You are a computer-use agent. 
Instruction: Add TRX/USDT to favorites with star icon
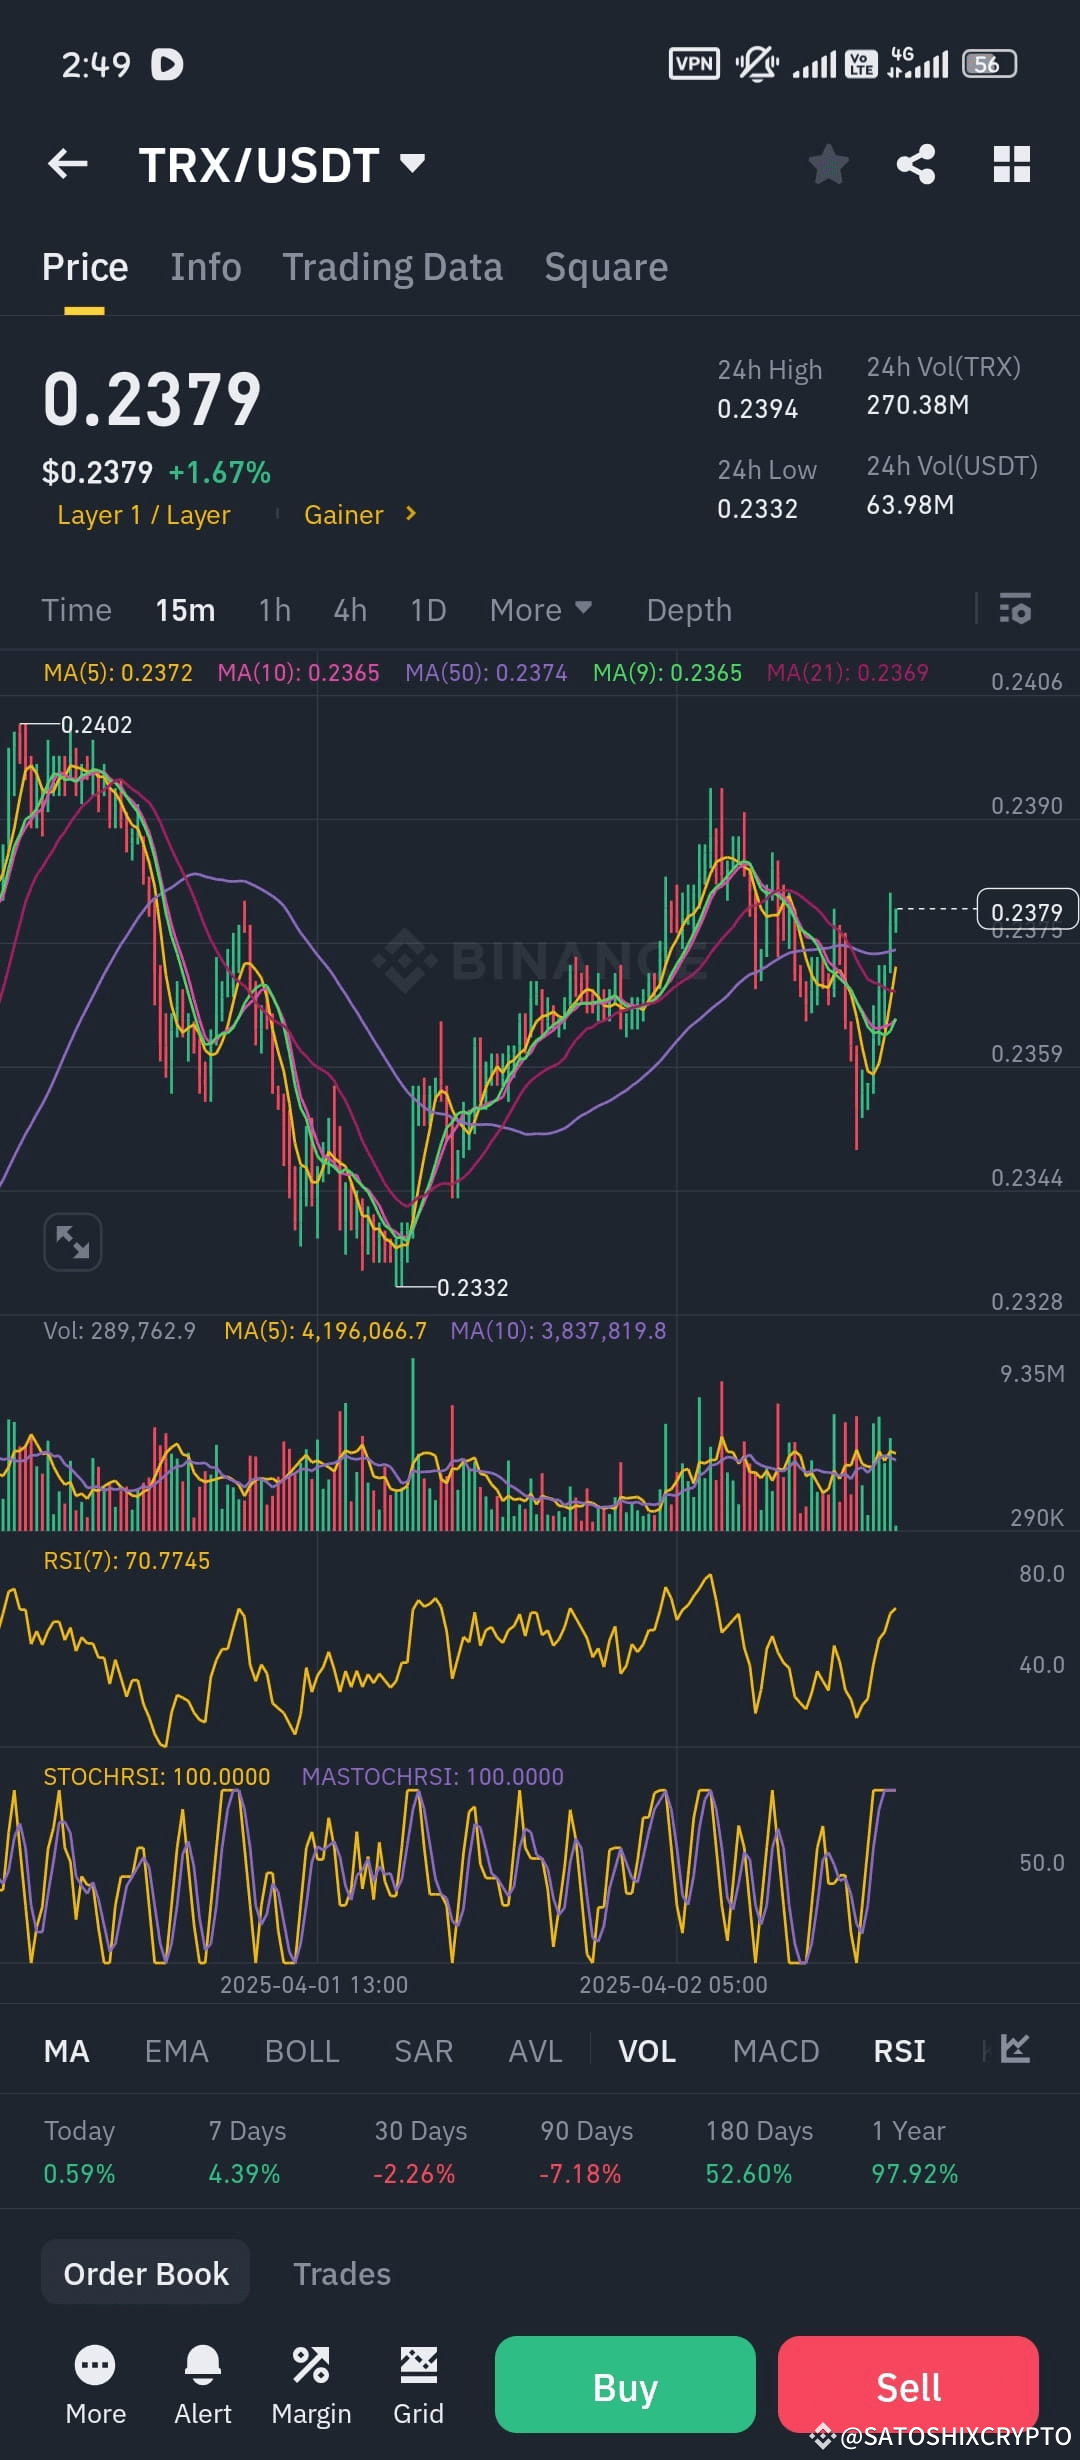[x=828, y=164]
